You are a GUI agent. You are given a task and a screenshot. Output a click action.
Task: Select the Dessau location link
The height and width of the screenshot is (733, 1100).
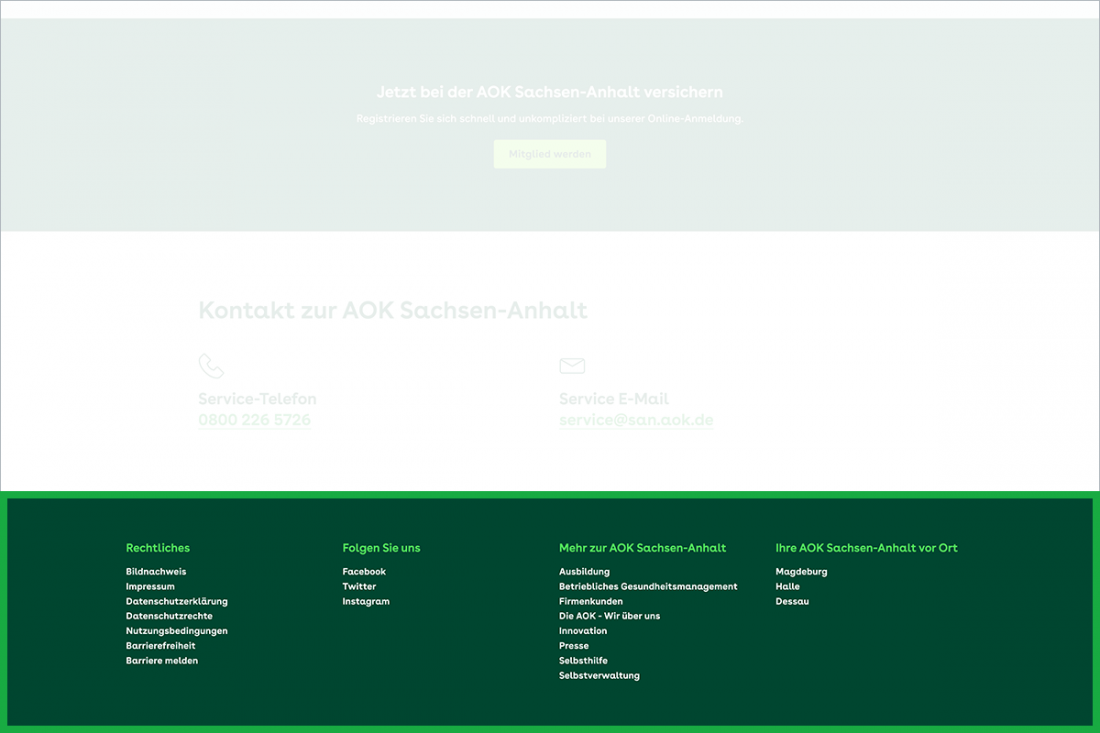pos(792,601)
